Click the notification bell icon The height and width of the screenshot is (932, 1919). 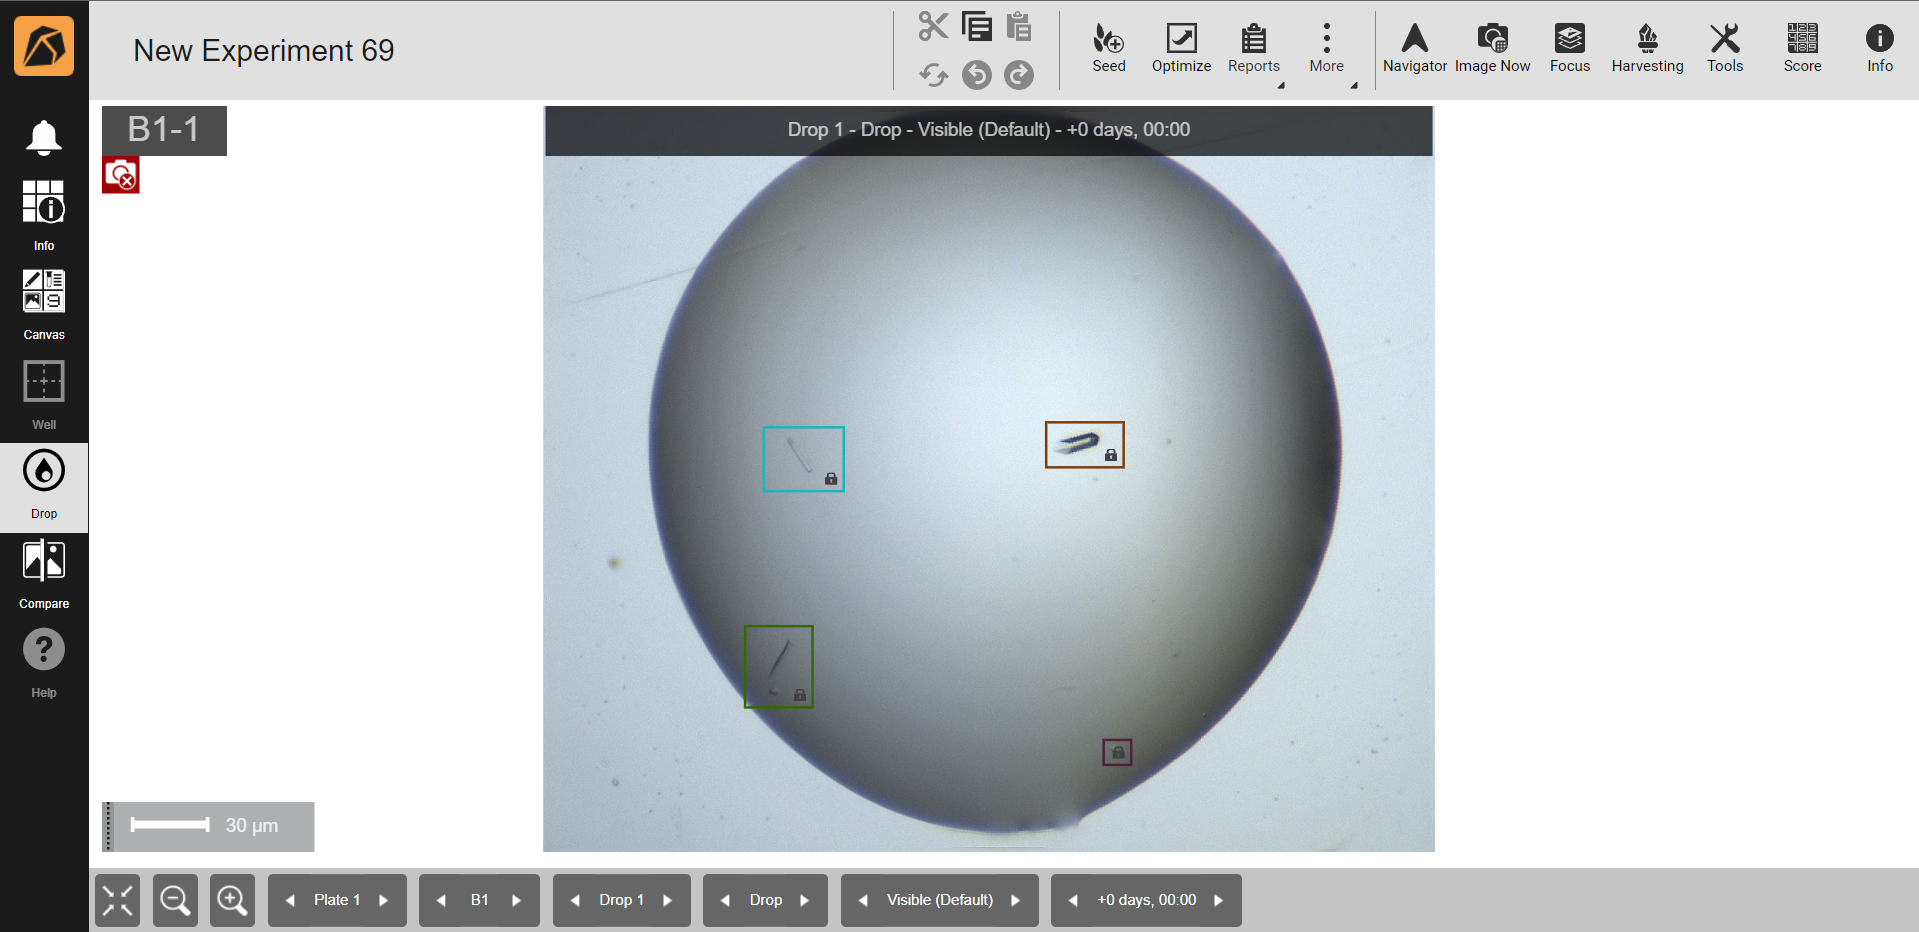[44, 138]
